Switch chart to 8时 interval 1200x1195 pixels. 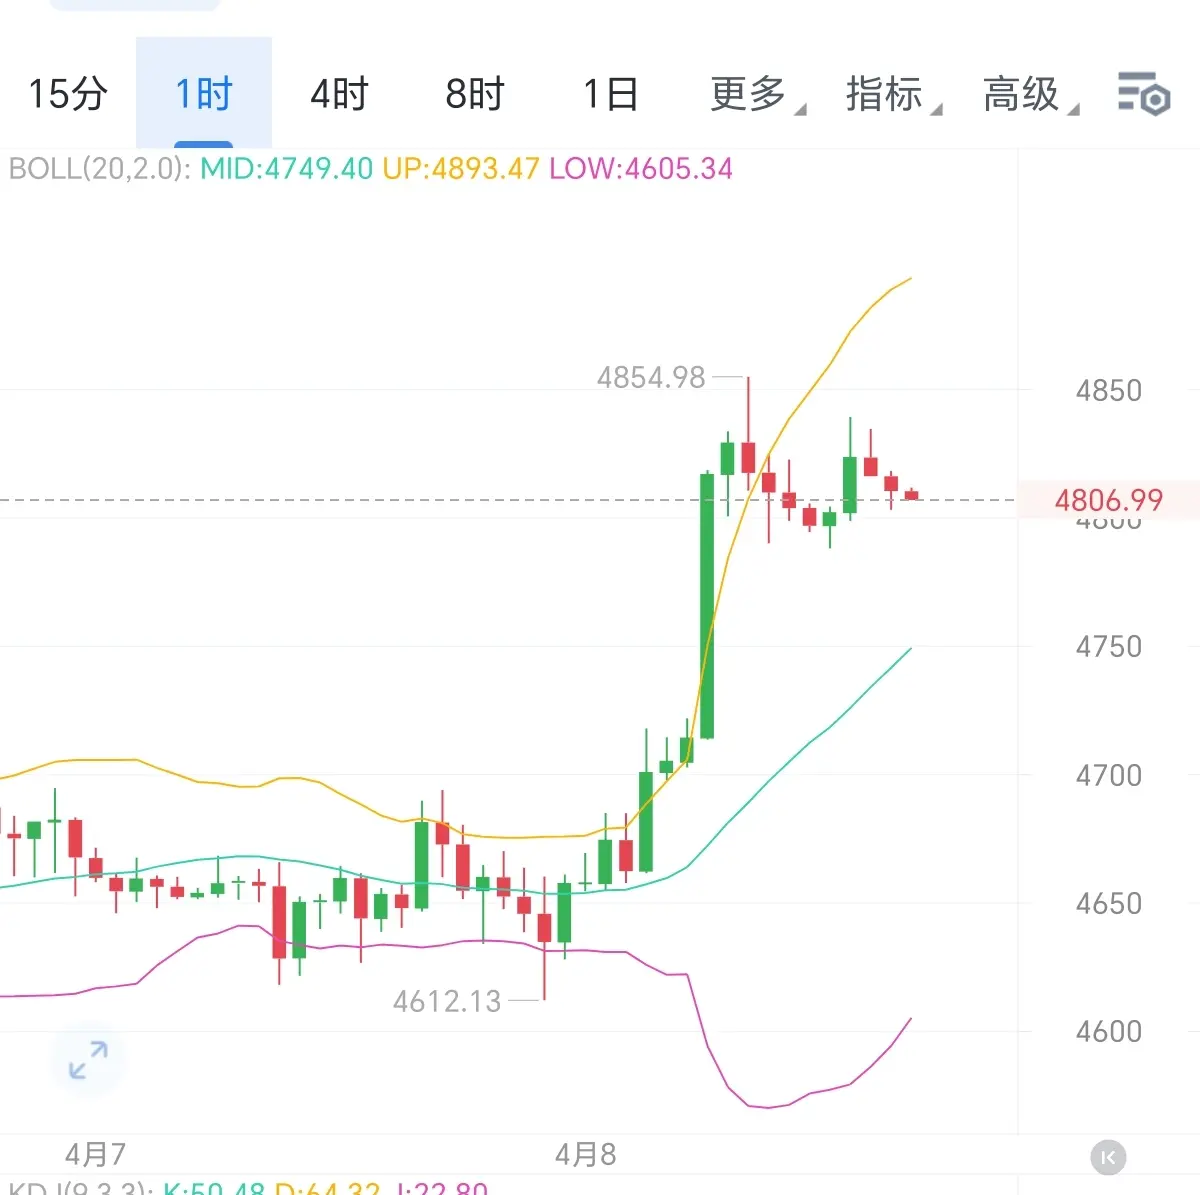[x=475, y=94]
